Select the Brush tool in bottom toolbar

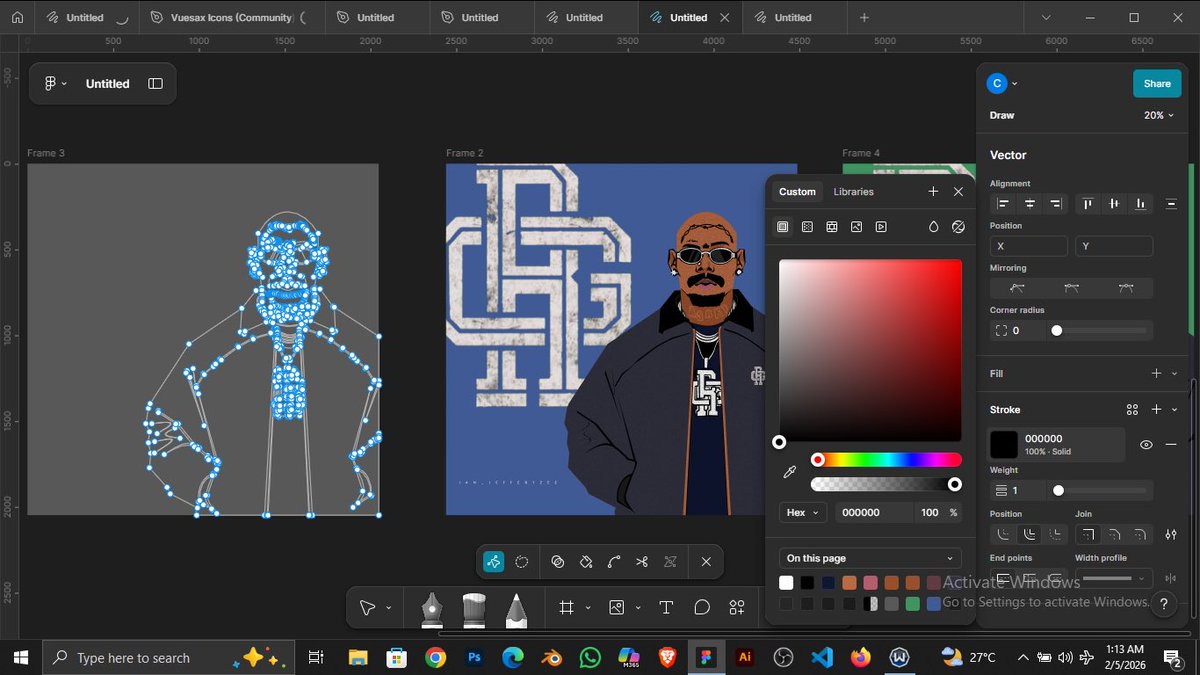[474, 609]
